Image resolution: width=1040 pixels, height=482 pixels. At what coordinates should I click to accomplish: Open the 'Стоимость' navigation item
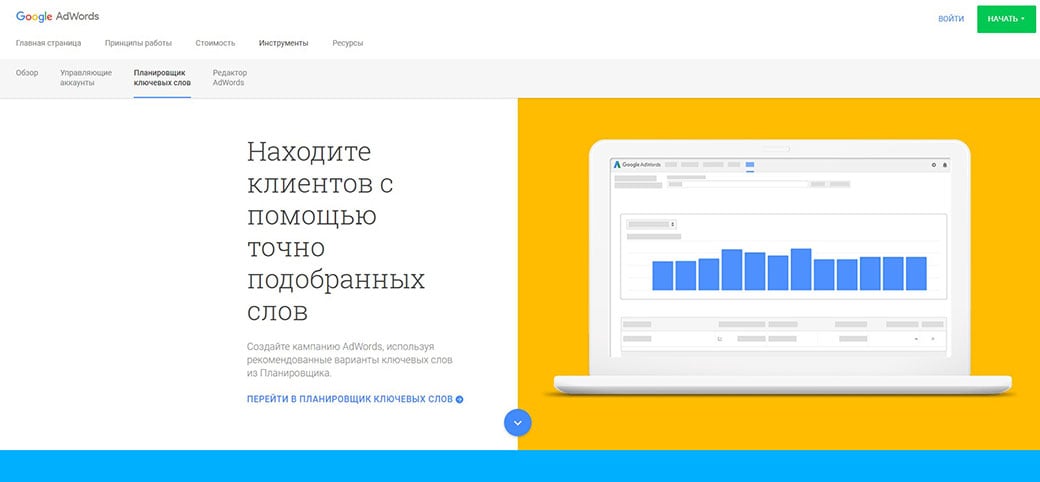215,43
